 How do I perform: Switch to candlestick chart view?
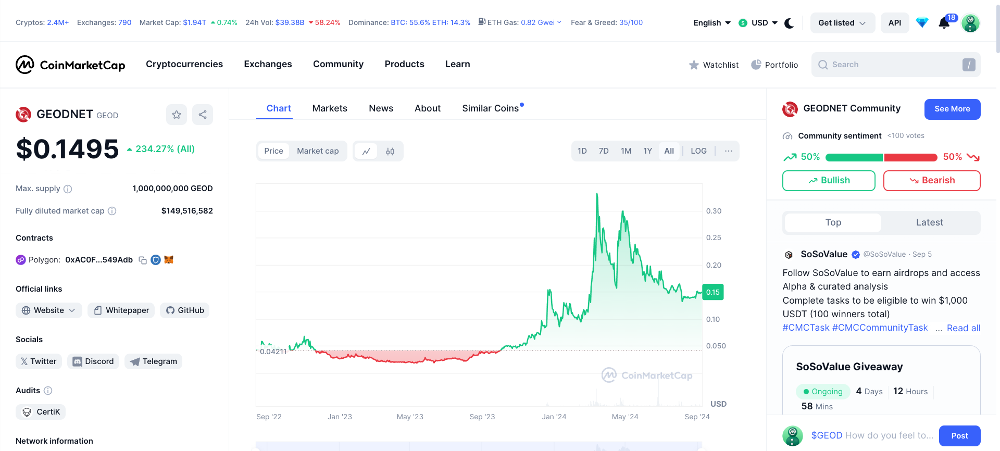tap(390, 151)
